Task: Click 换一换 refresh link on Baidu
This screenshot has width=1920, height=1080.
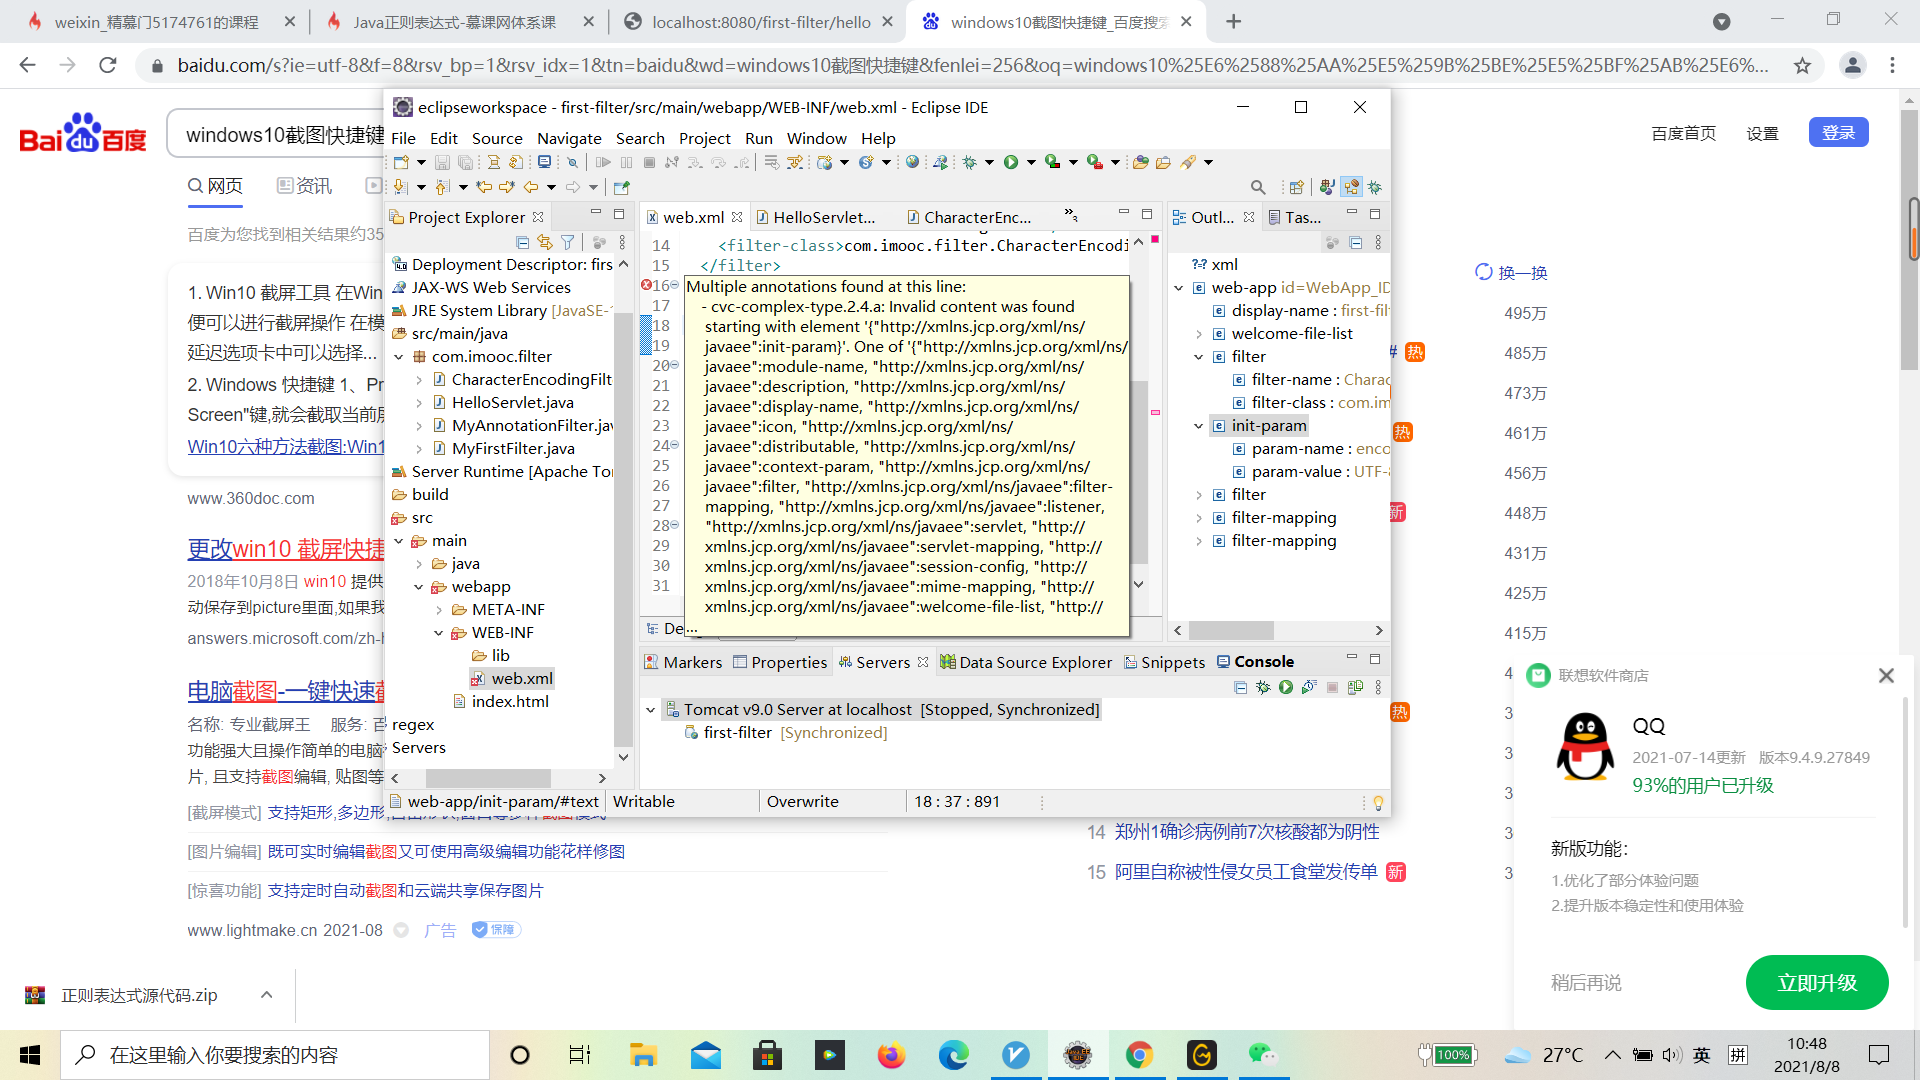Action: point(1511,273)
